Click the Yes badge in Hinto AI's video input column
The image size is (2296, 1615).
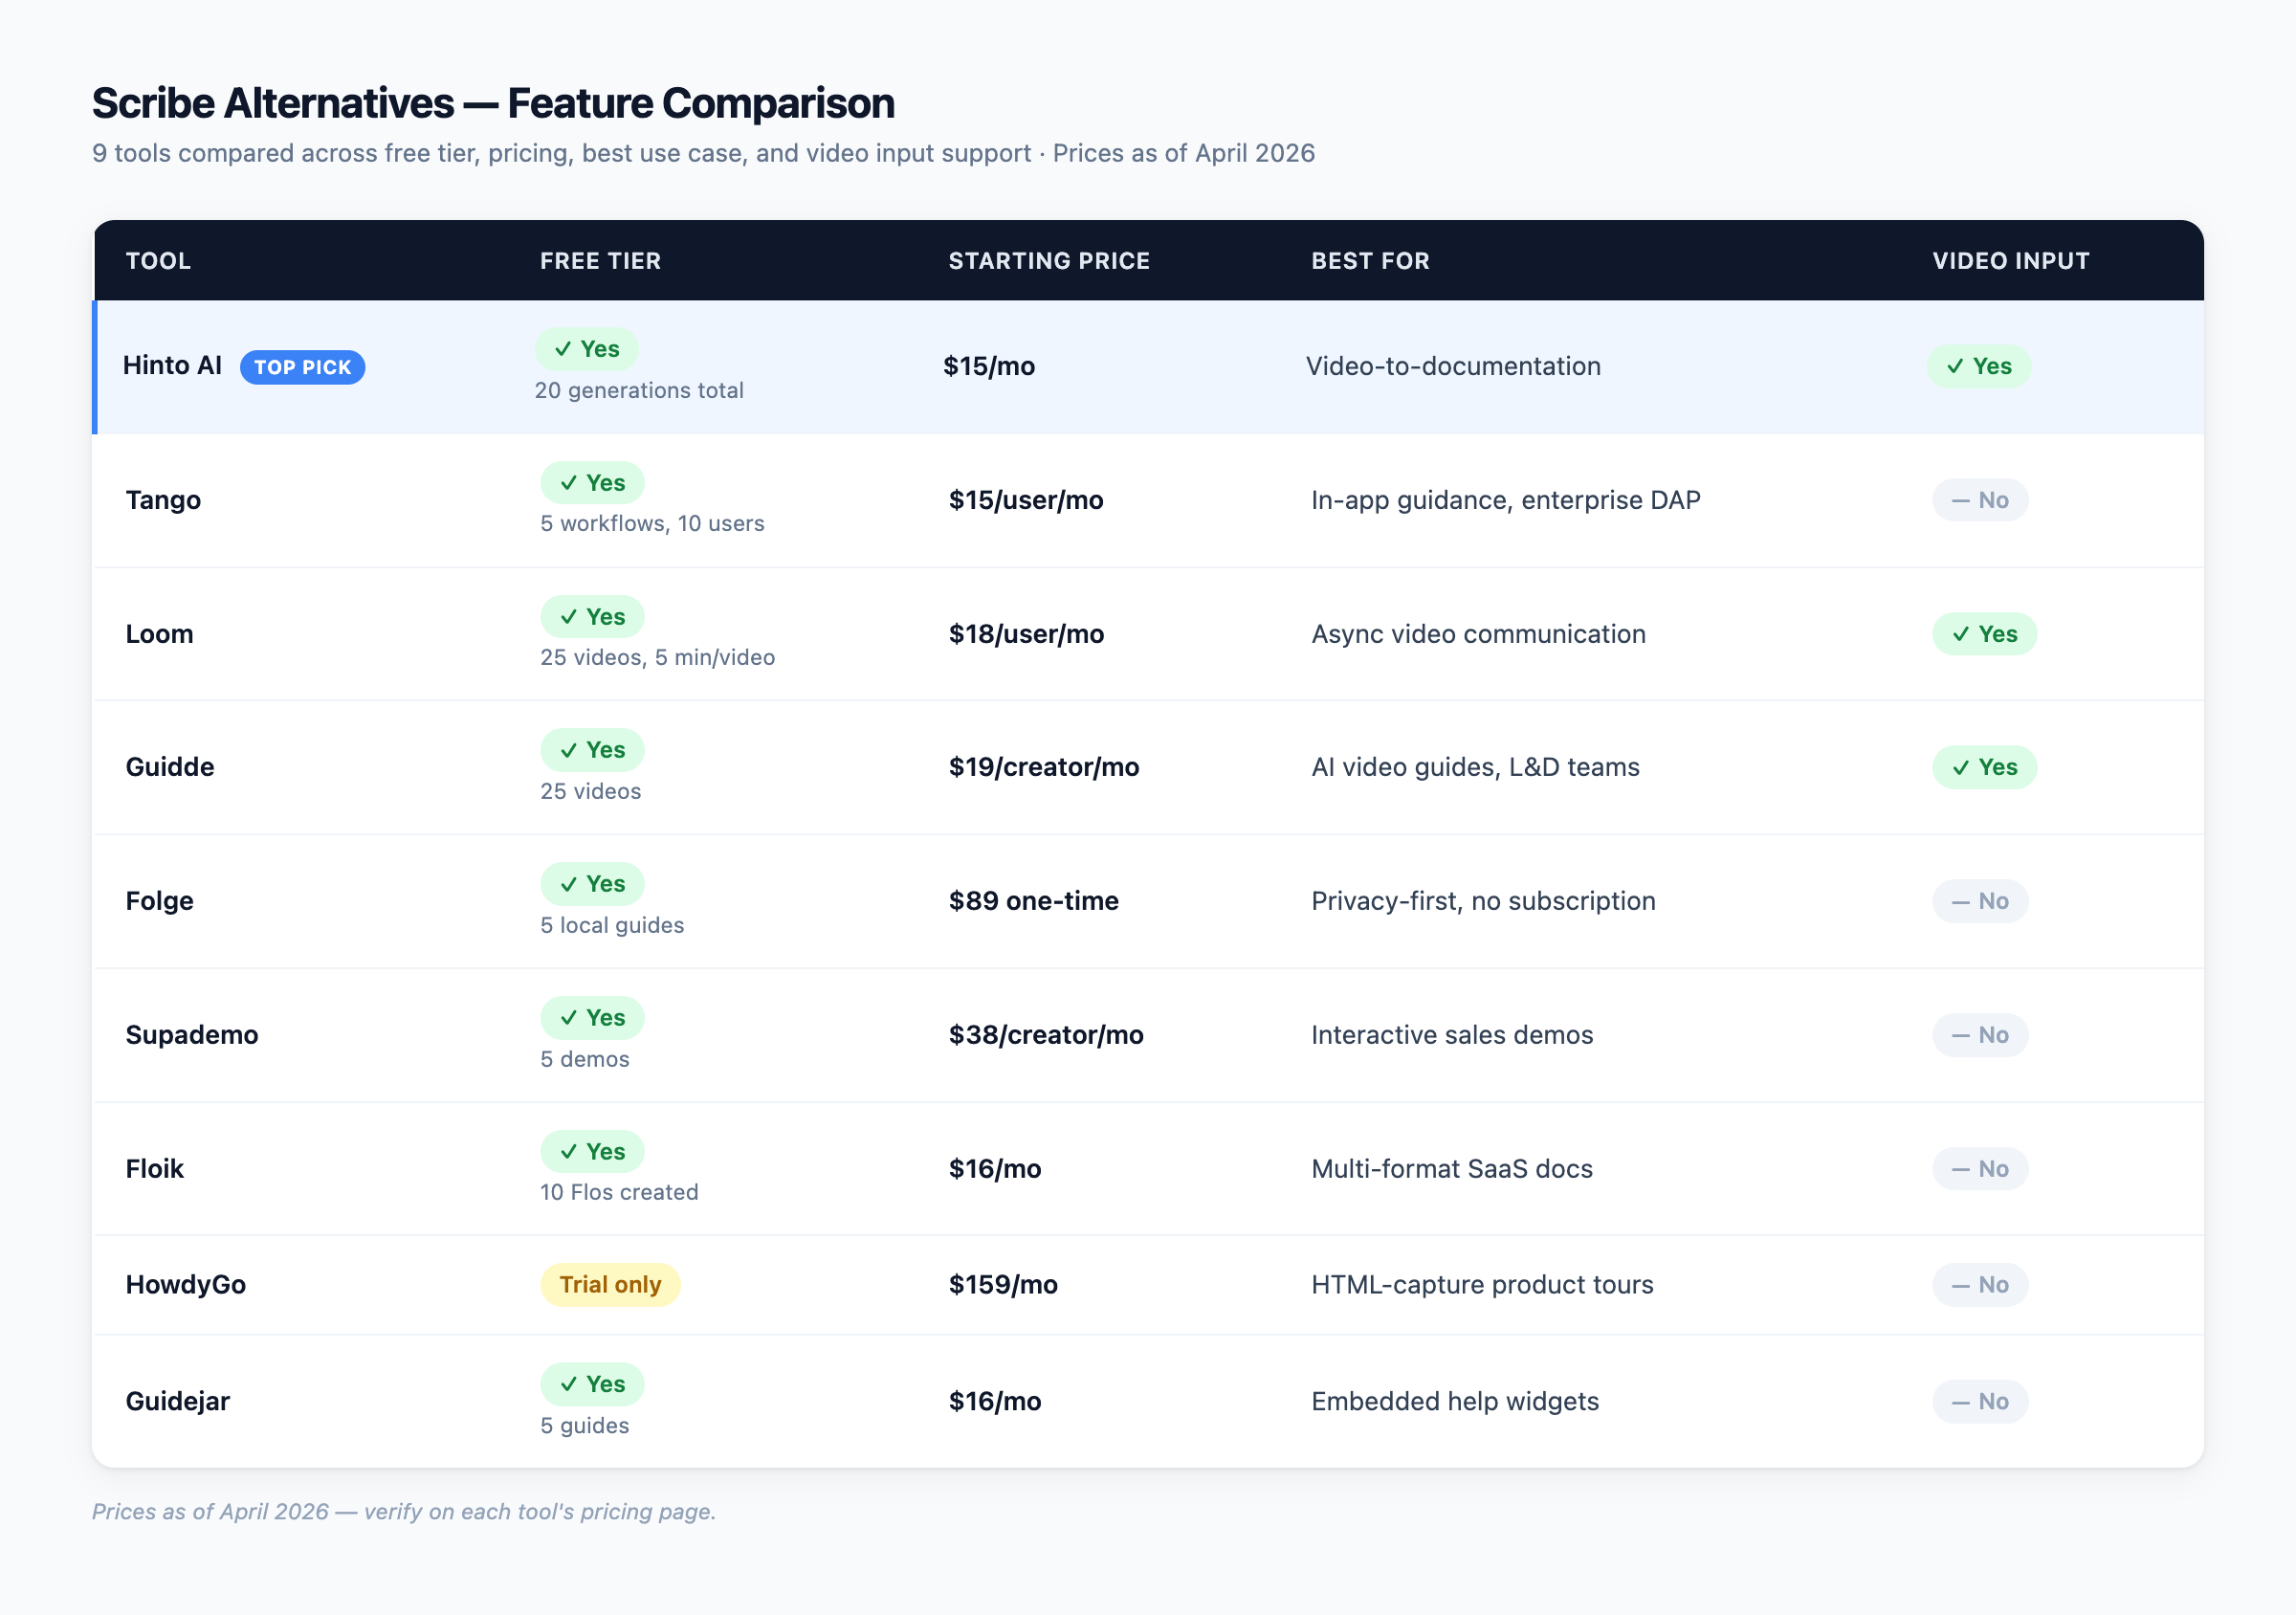(1979, 366)
